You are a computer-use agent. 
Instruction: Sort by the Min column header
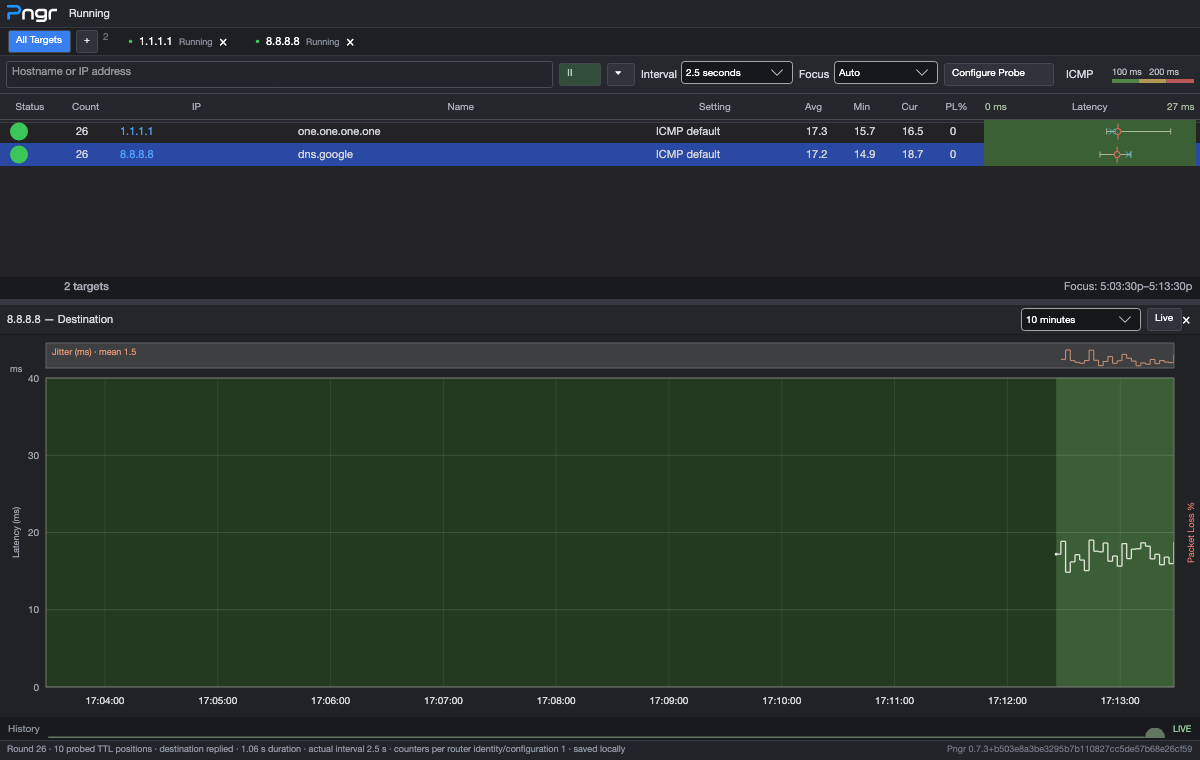click(x=862, y=107)
